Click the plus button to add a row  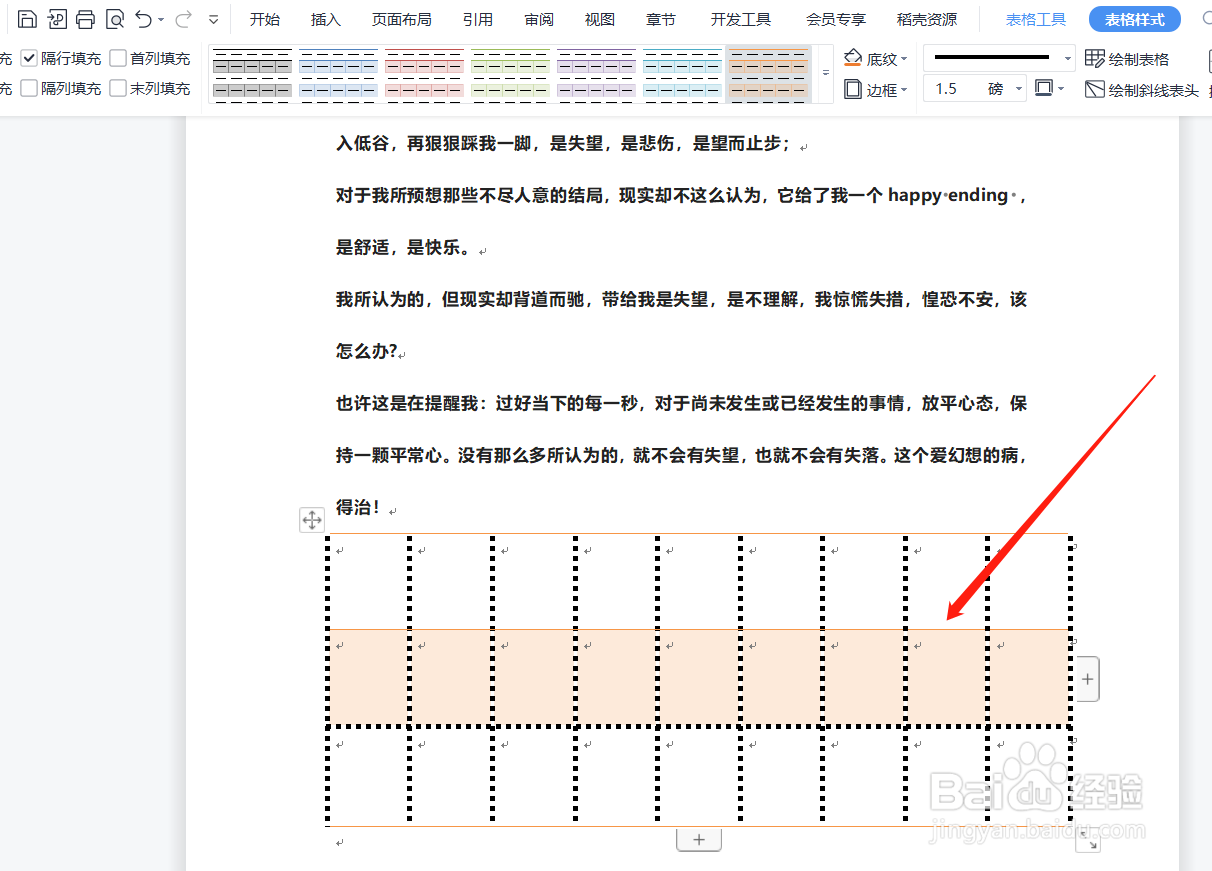[698, 839]
